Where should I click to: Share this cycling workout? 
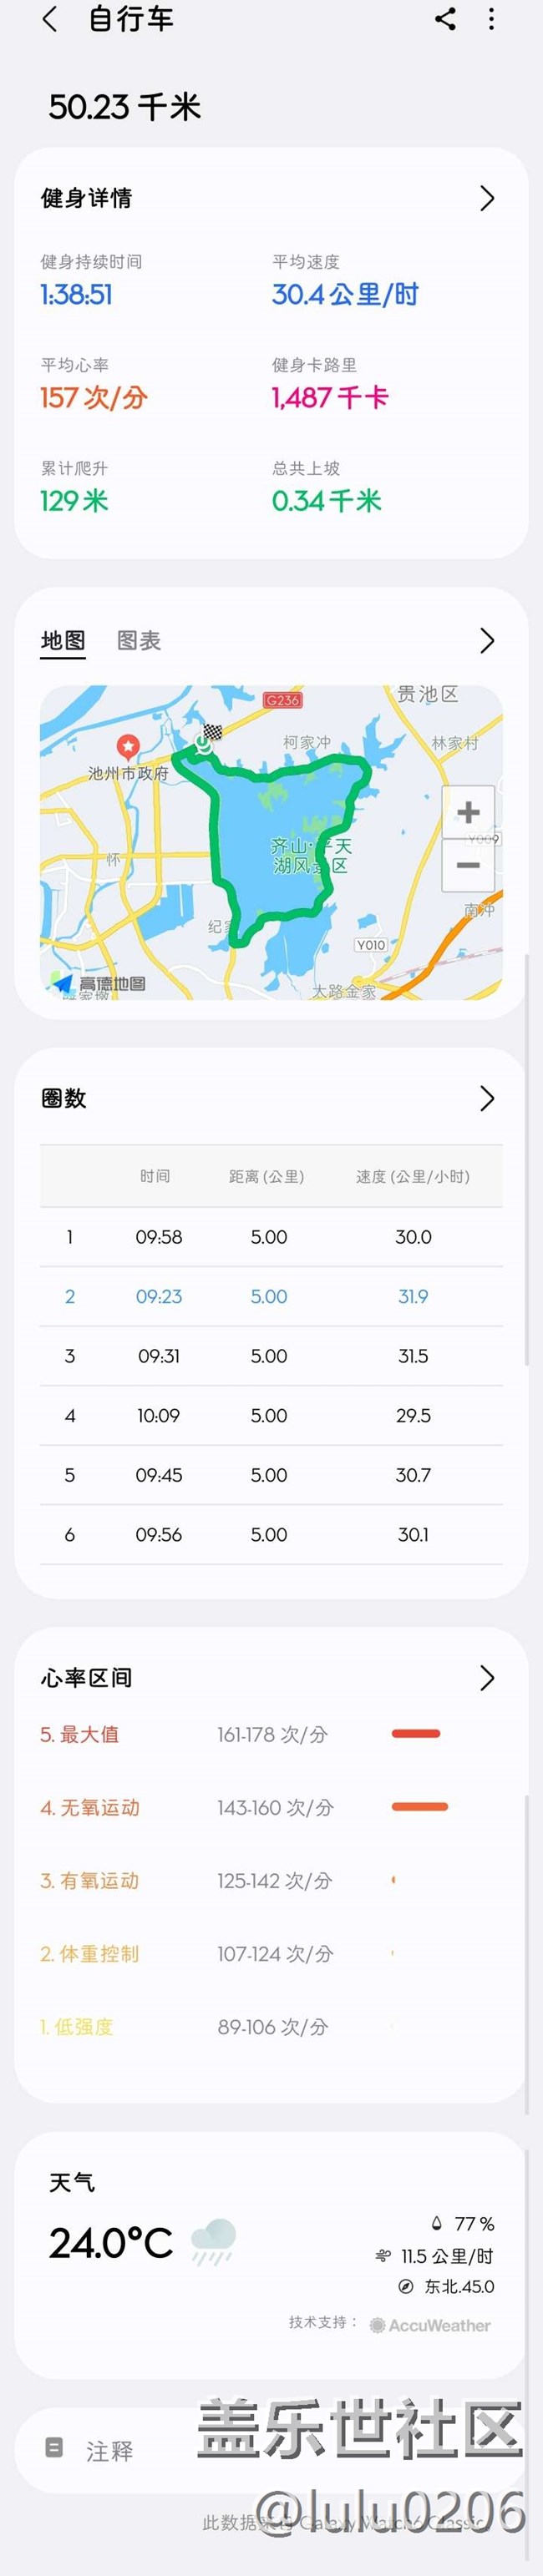[x=446, y=19]
